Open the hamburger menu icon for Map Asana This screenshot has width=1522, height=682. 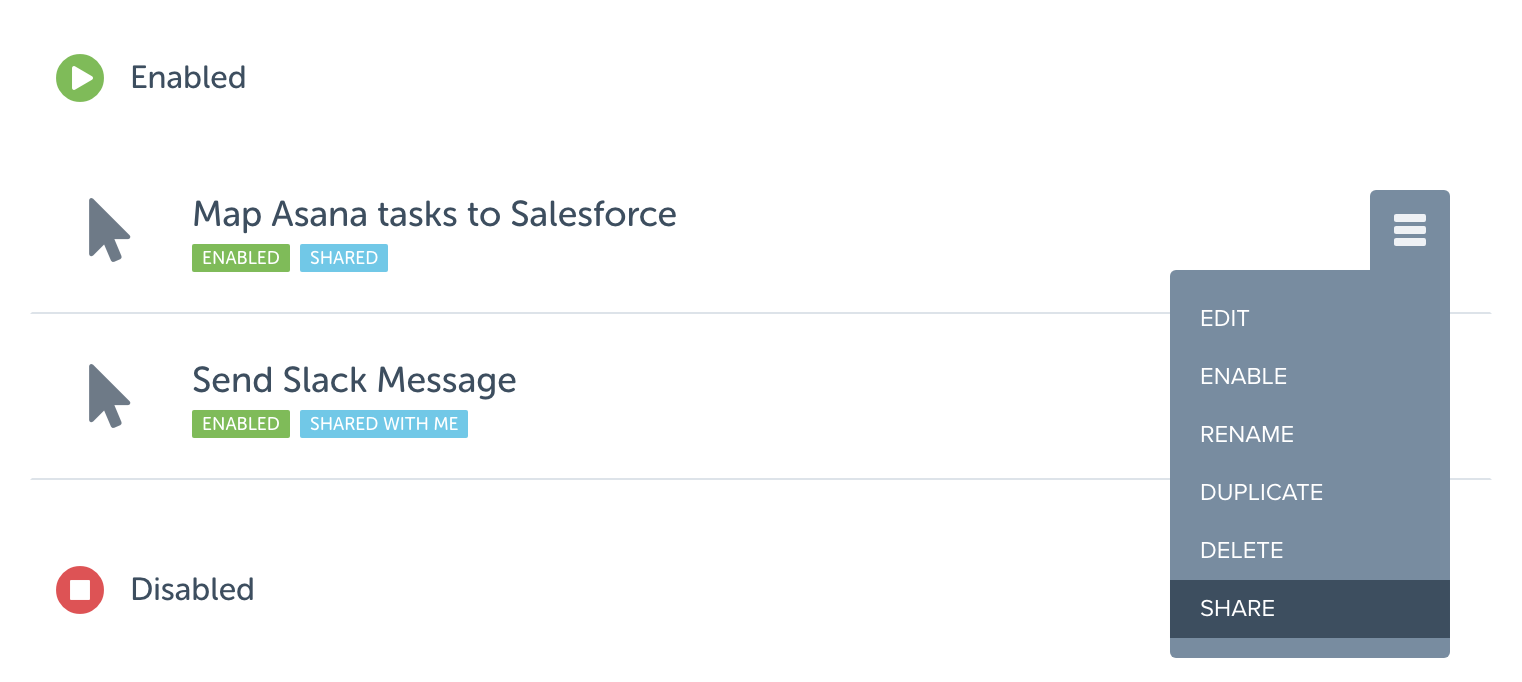pyautogui.click(x=1409, y=230)
